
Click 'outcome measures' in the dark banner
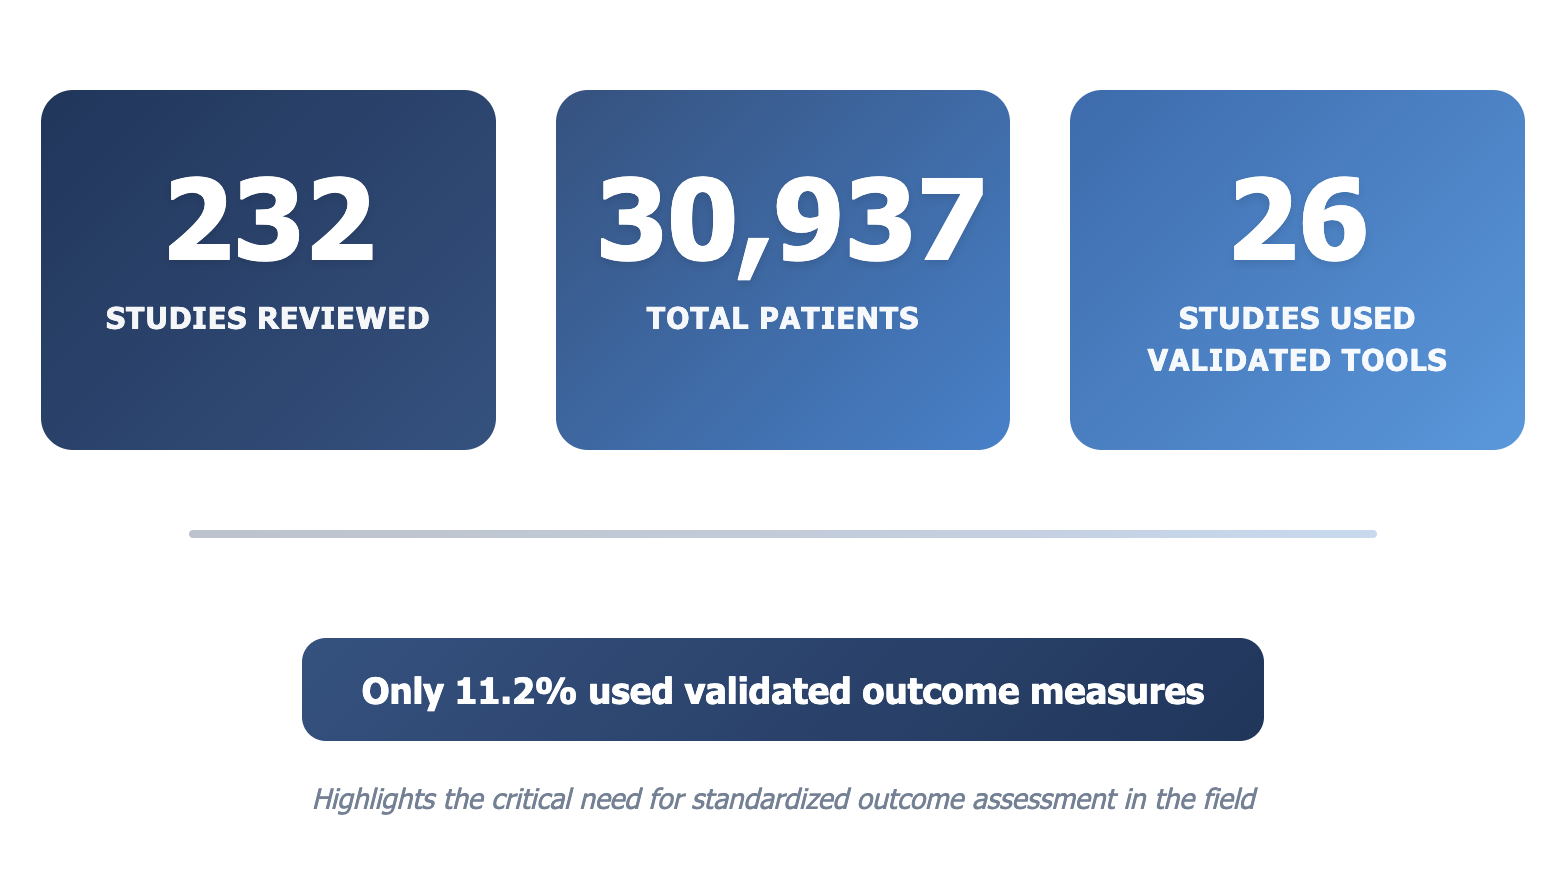click(x=1033, y=691)
